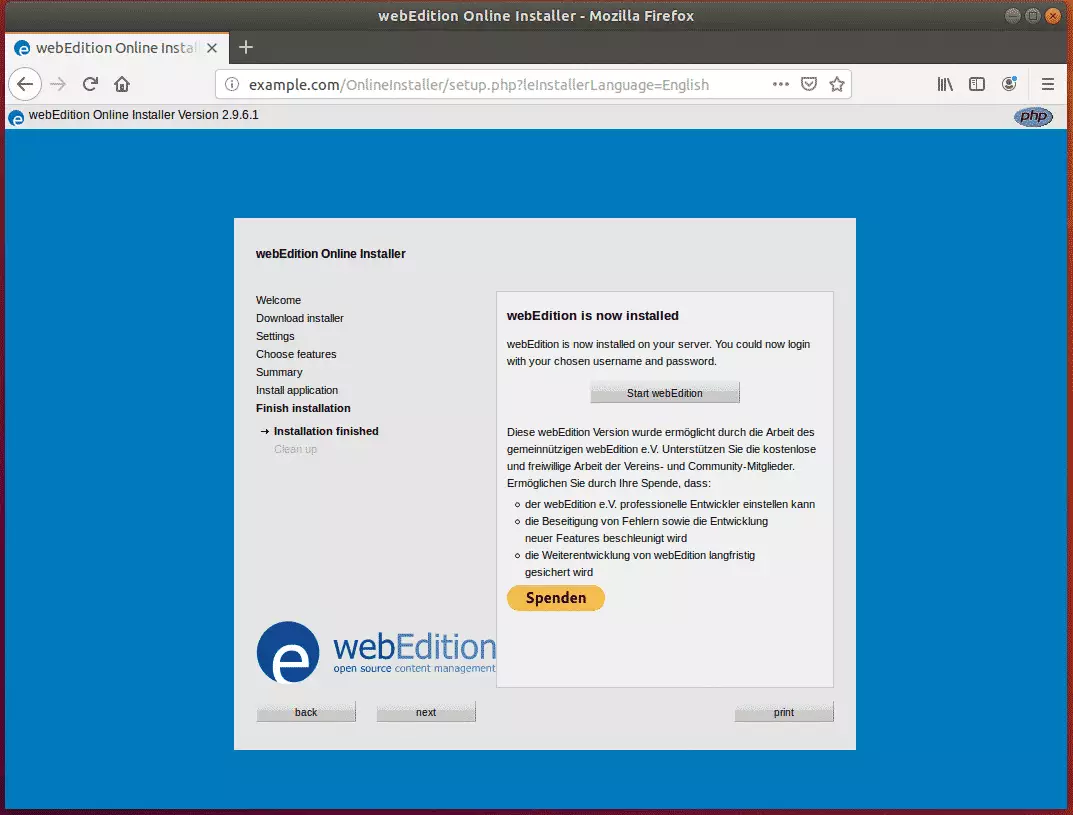
Task: Reload the current page
Action: click(x=90, y=84)
